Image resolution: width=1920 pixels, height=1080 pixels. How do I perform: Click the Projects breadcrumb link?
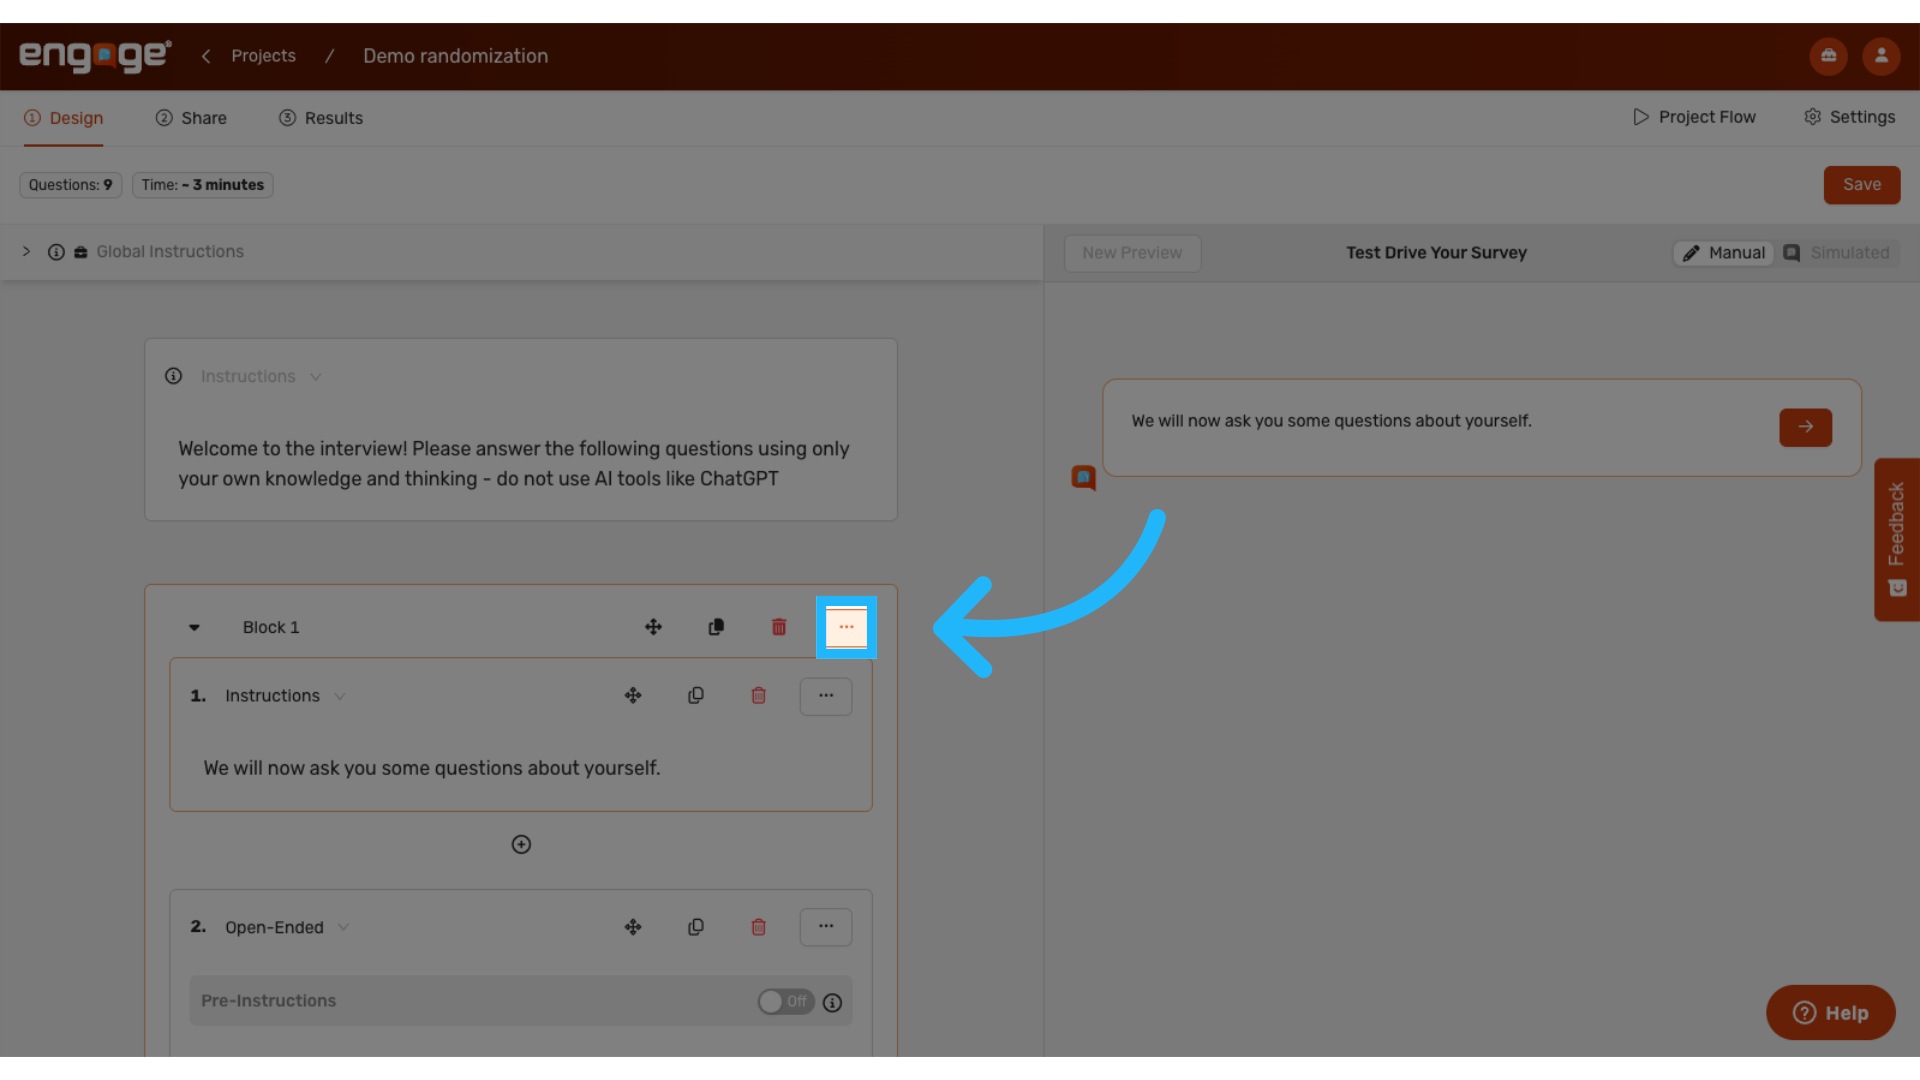tap(263, 56)
